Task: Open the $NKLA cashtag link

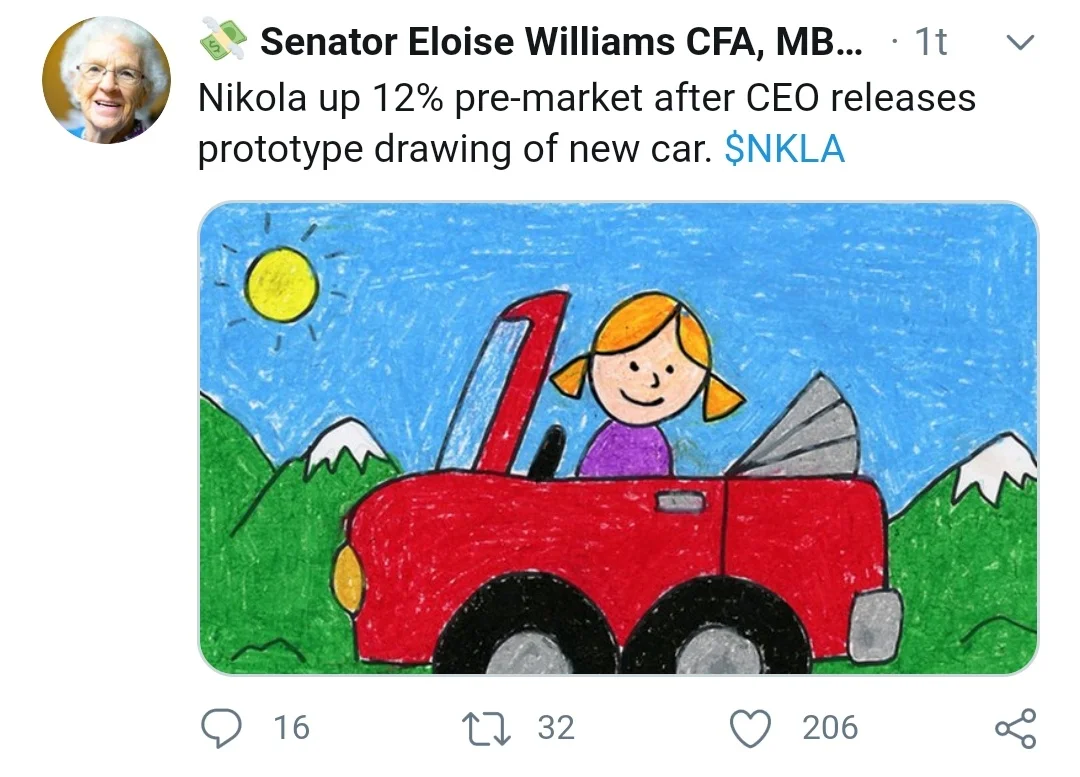Action: pos(783,149)
